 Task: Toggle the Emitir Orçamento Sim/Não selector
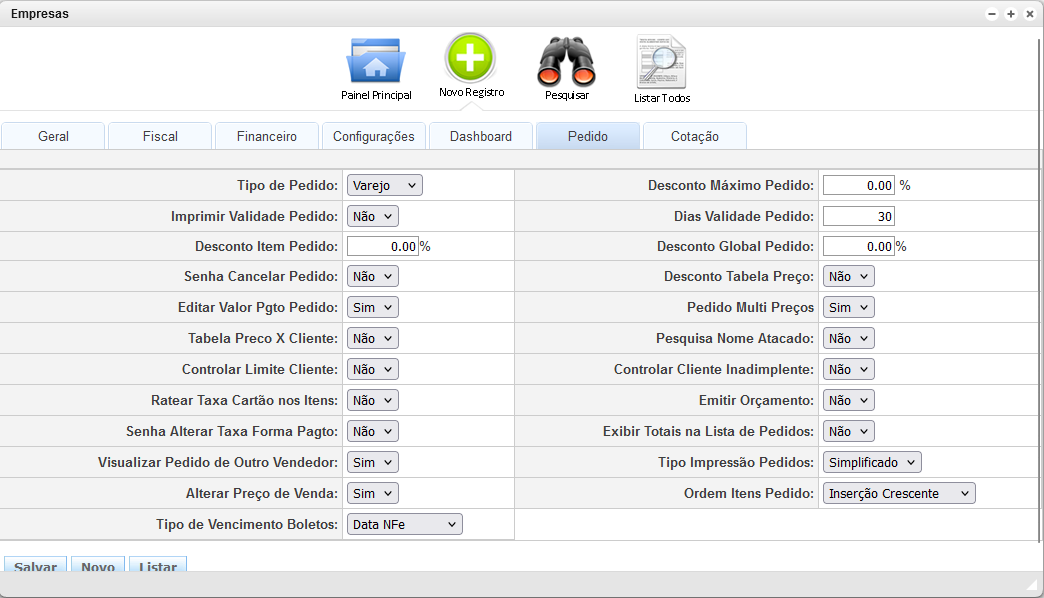[848, 400]
